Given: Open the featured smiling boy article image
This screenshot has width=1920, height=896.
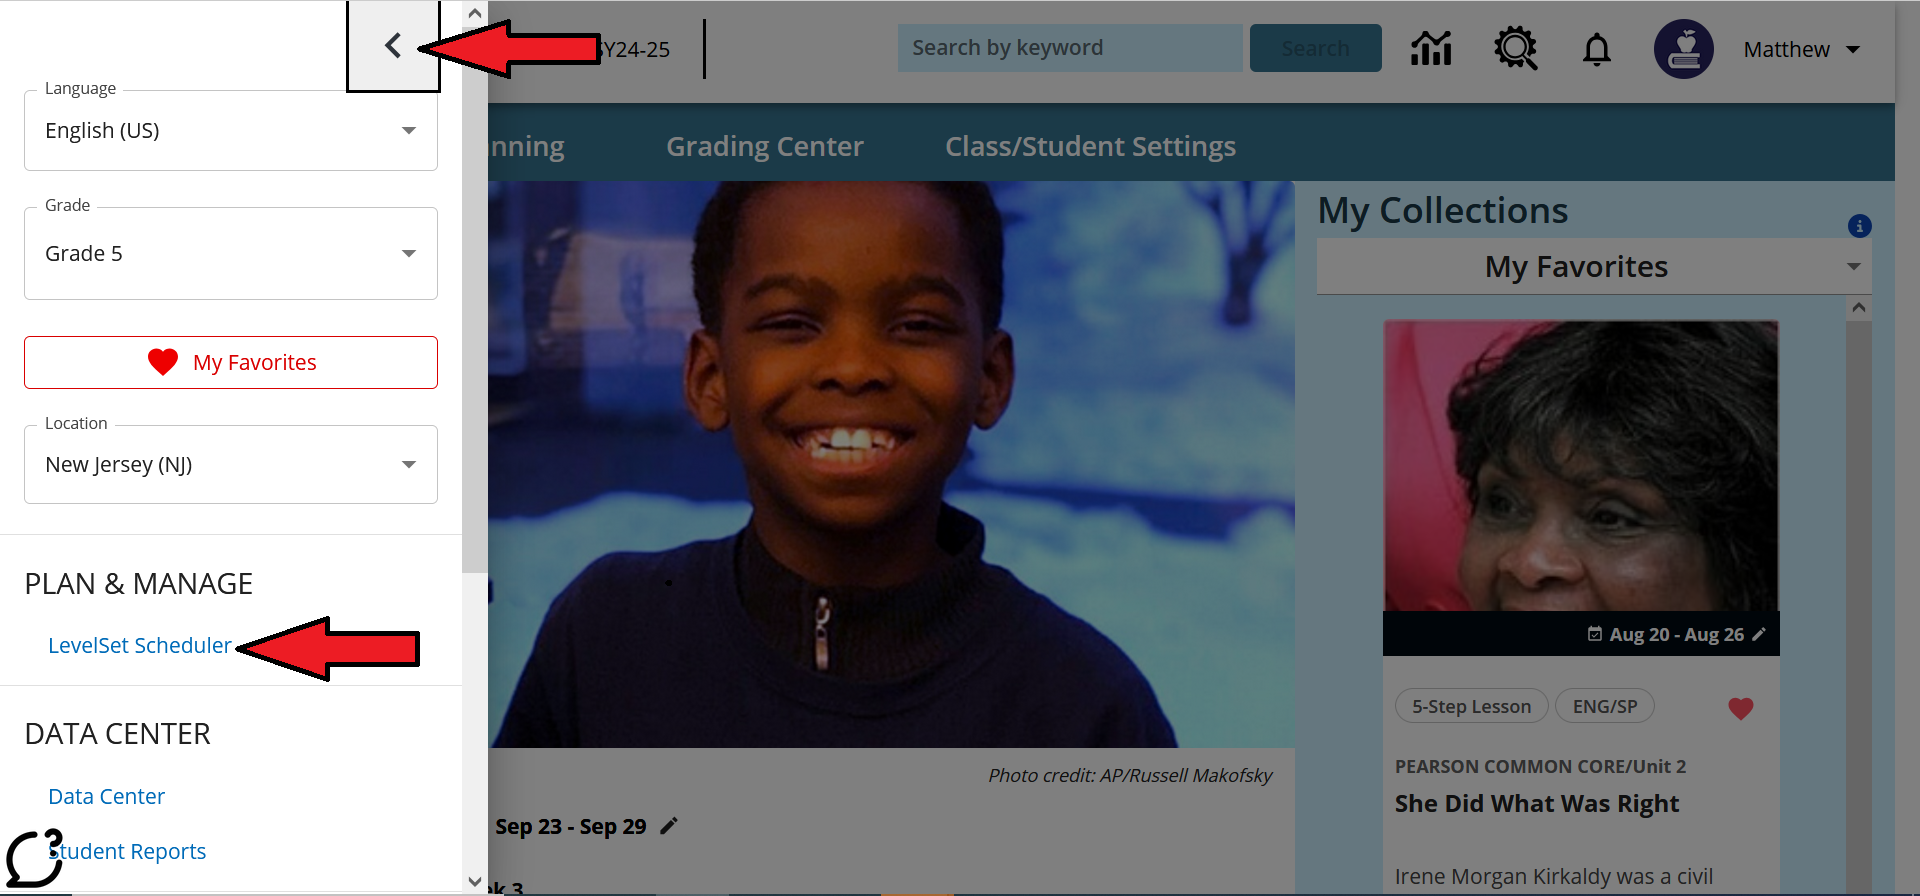Looking at the screenshot, I should click(891, 464).
